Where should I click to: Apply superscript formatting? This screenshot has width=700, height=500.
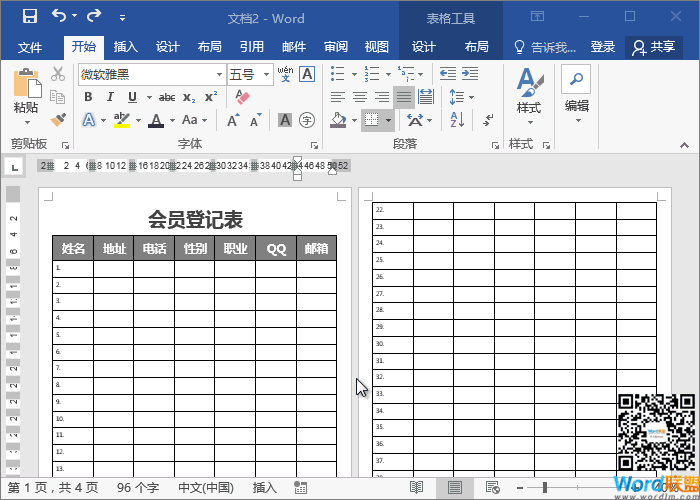click(211, 97)
